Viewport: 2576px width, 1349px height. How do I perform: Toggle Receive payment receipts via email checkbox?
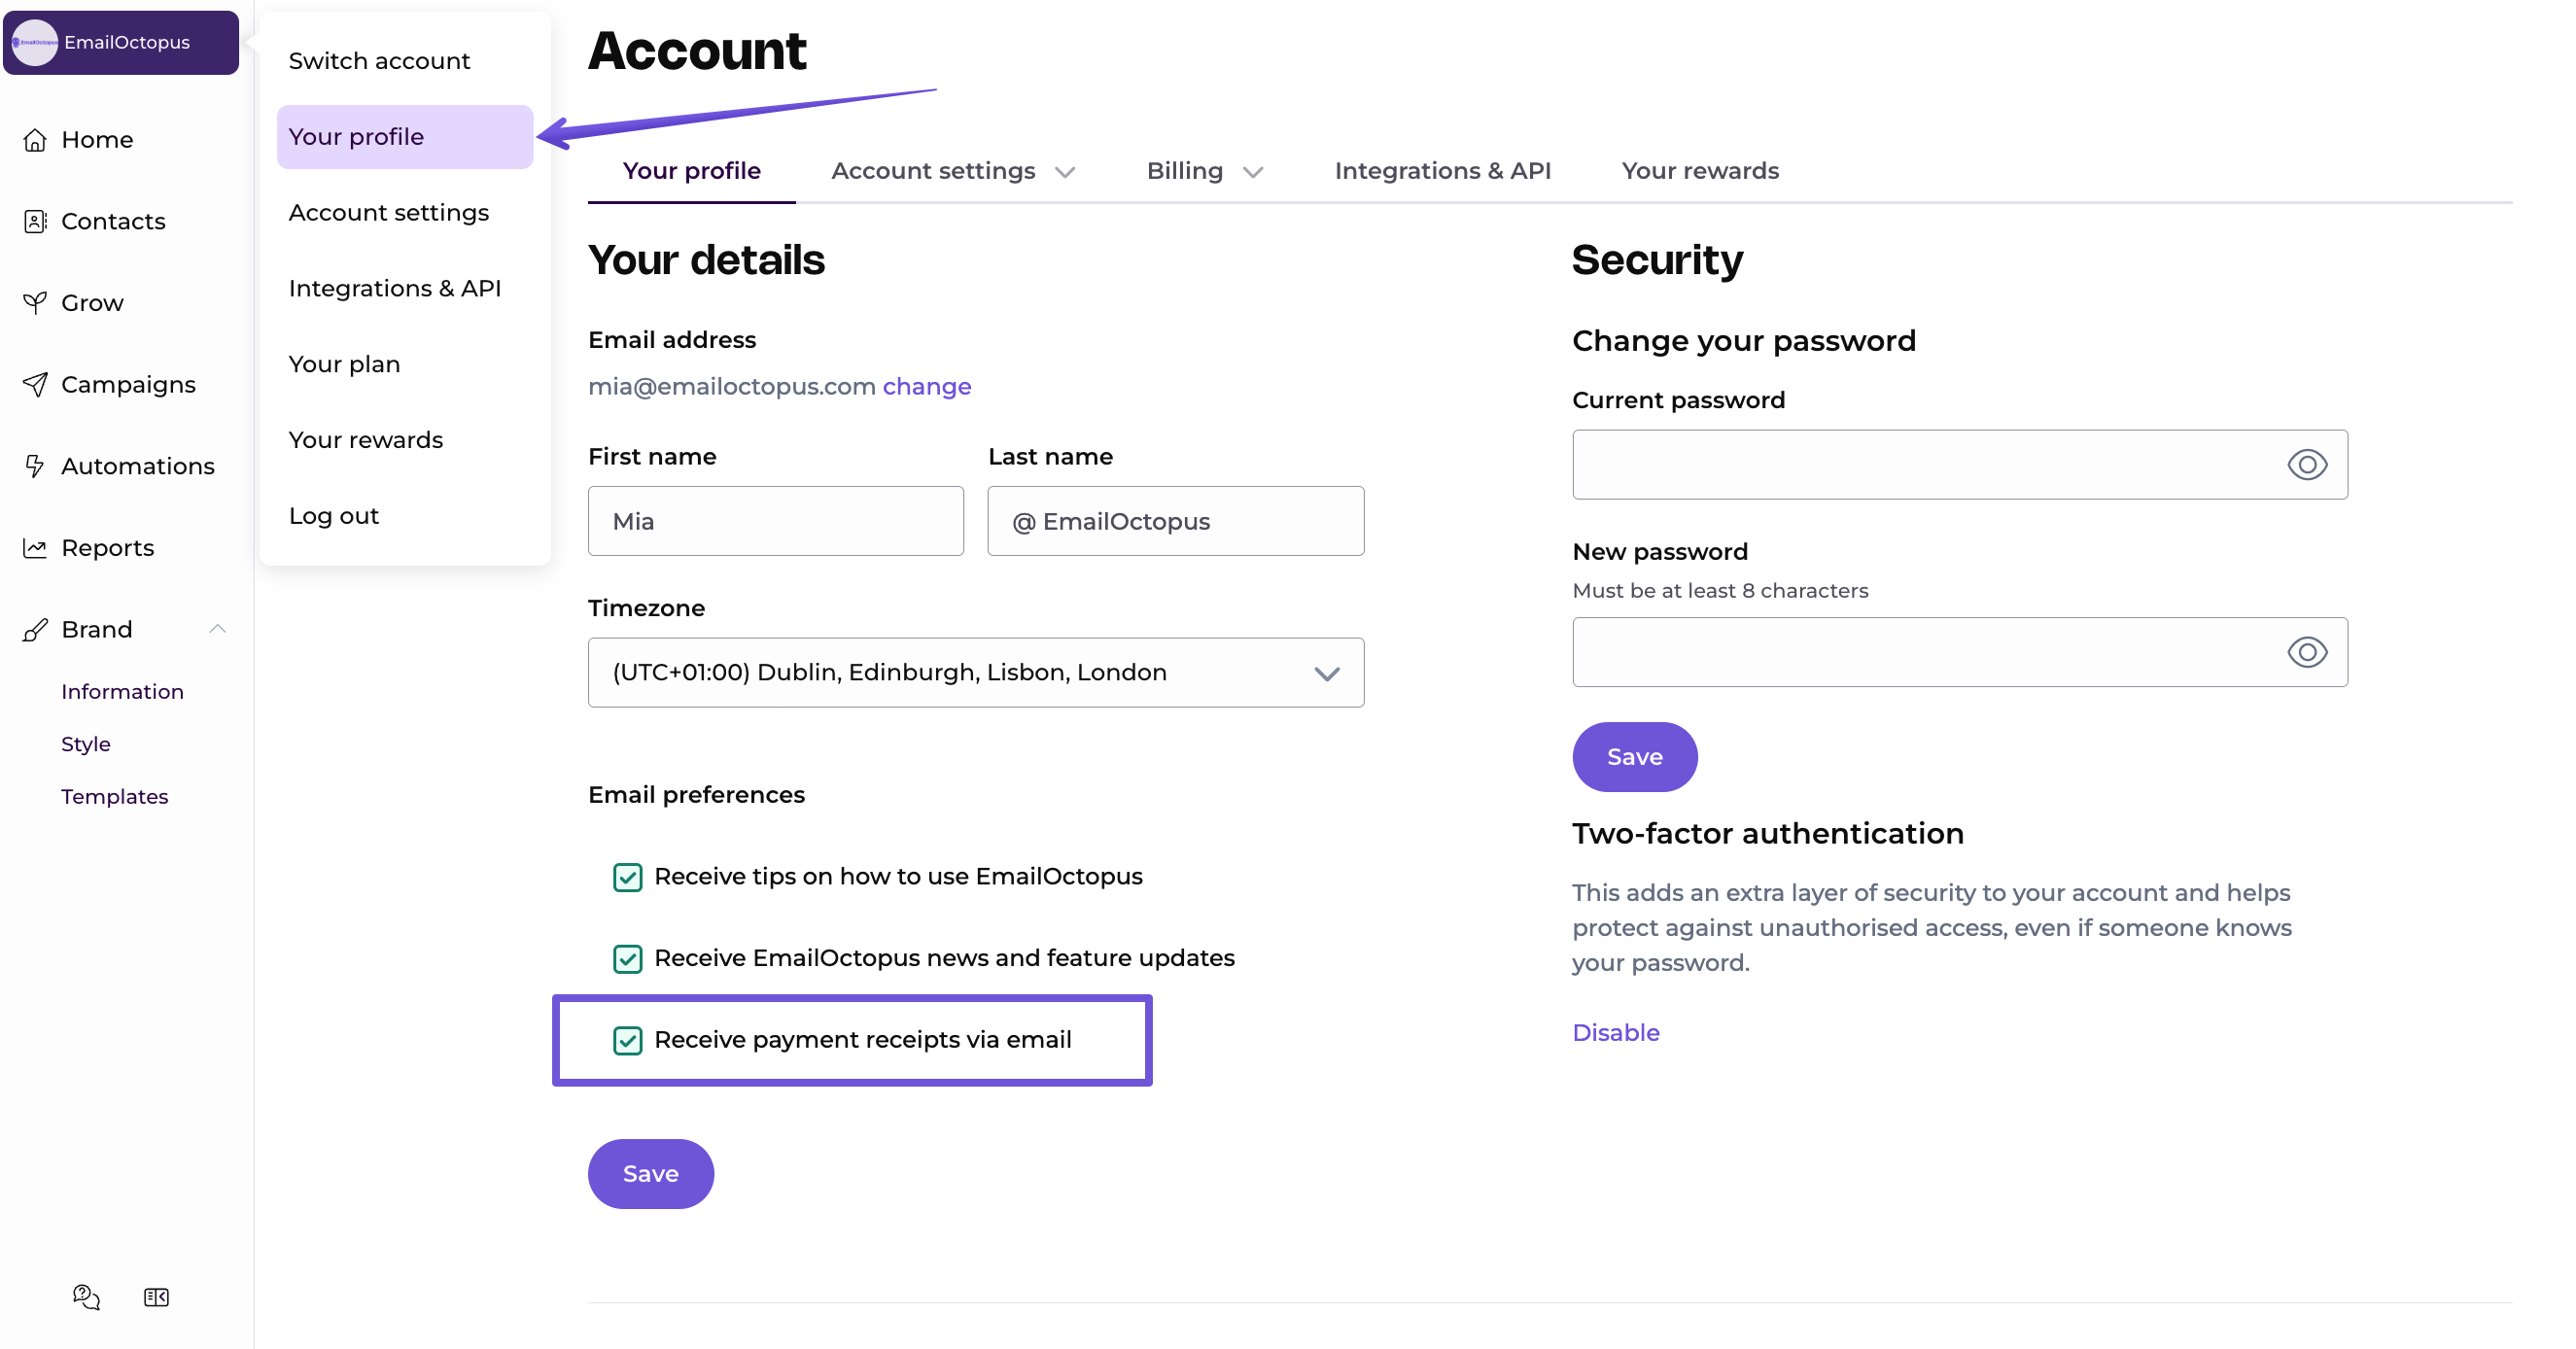627,1041
